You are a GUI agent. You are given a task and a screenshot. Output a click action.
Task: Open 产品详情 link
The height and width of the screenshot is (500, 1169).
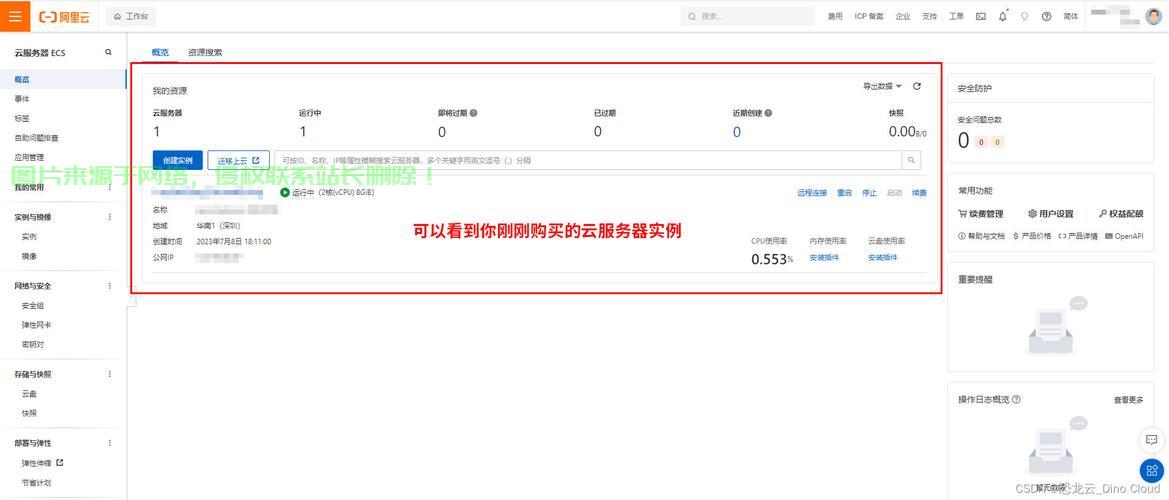click(1077, 235)
